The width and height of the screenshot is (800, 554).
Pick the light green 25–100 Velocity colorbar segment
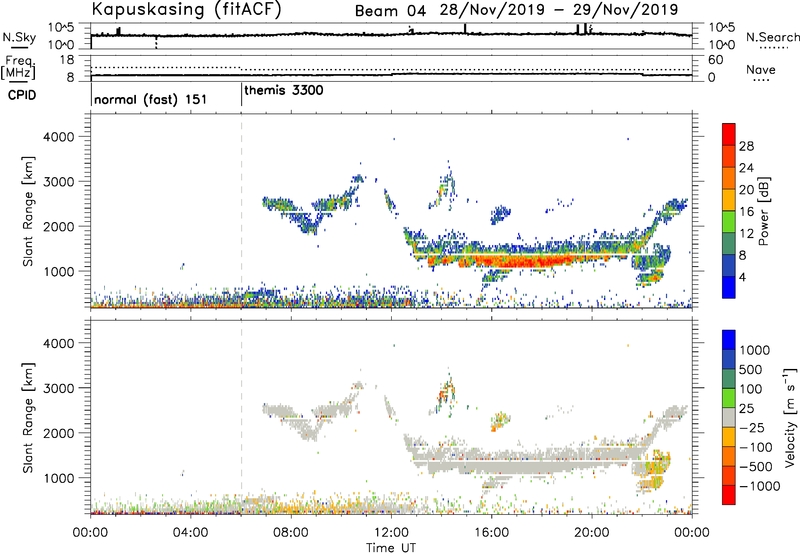729,398
